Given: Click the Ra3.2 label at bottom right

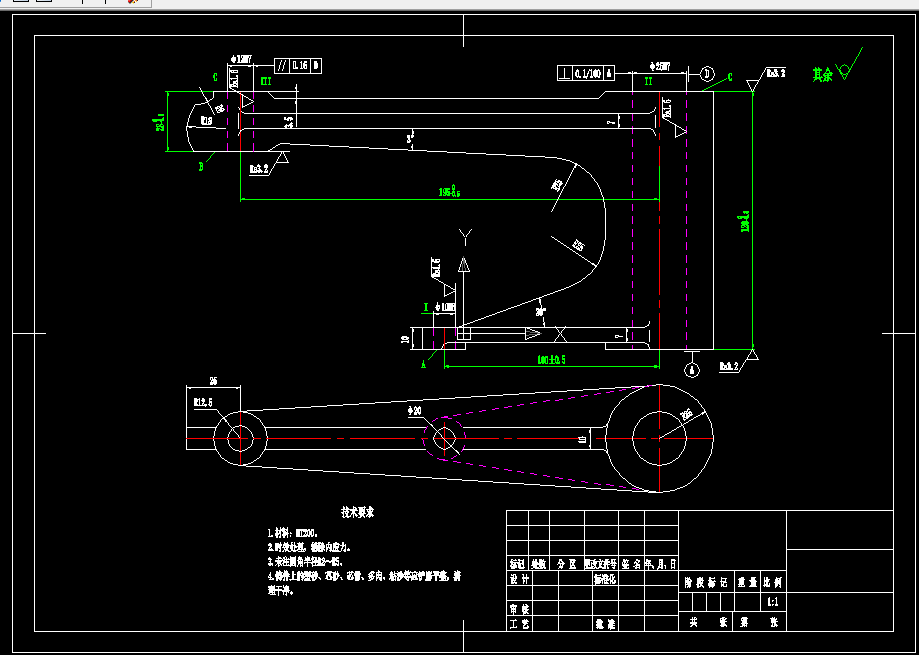Looking at the screenshot, I should pos(729,367).
